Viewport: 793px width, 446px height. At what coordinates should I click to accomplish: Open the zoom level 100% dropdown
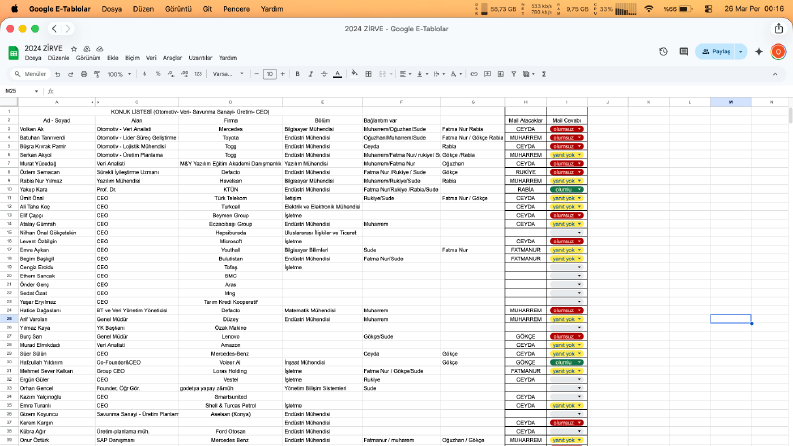pos(119,74)
